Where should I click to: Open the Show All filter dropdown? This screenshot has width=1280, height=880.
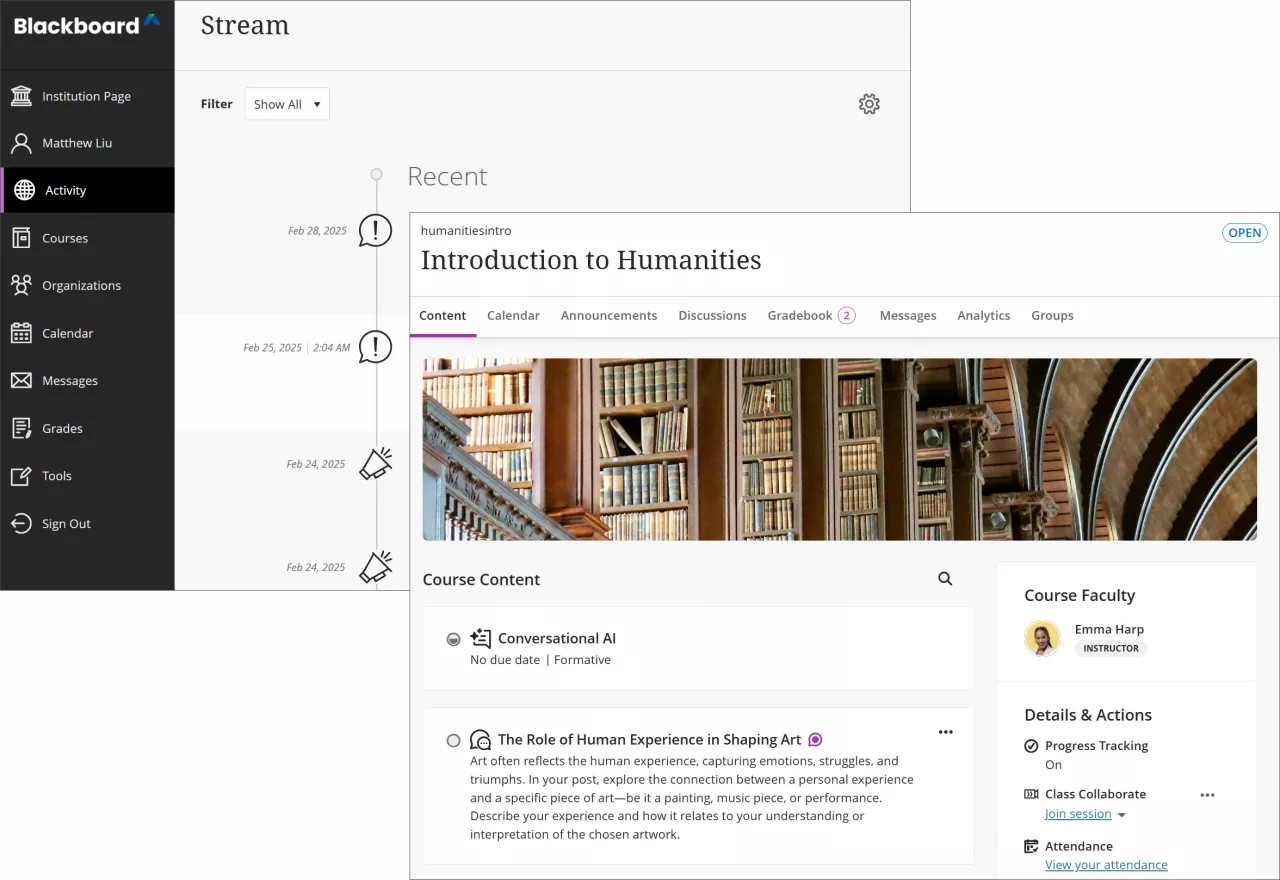coord(287,103)
